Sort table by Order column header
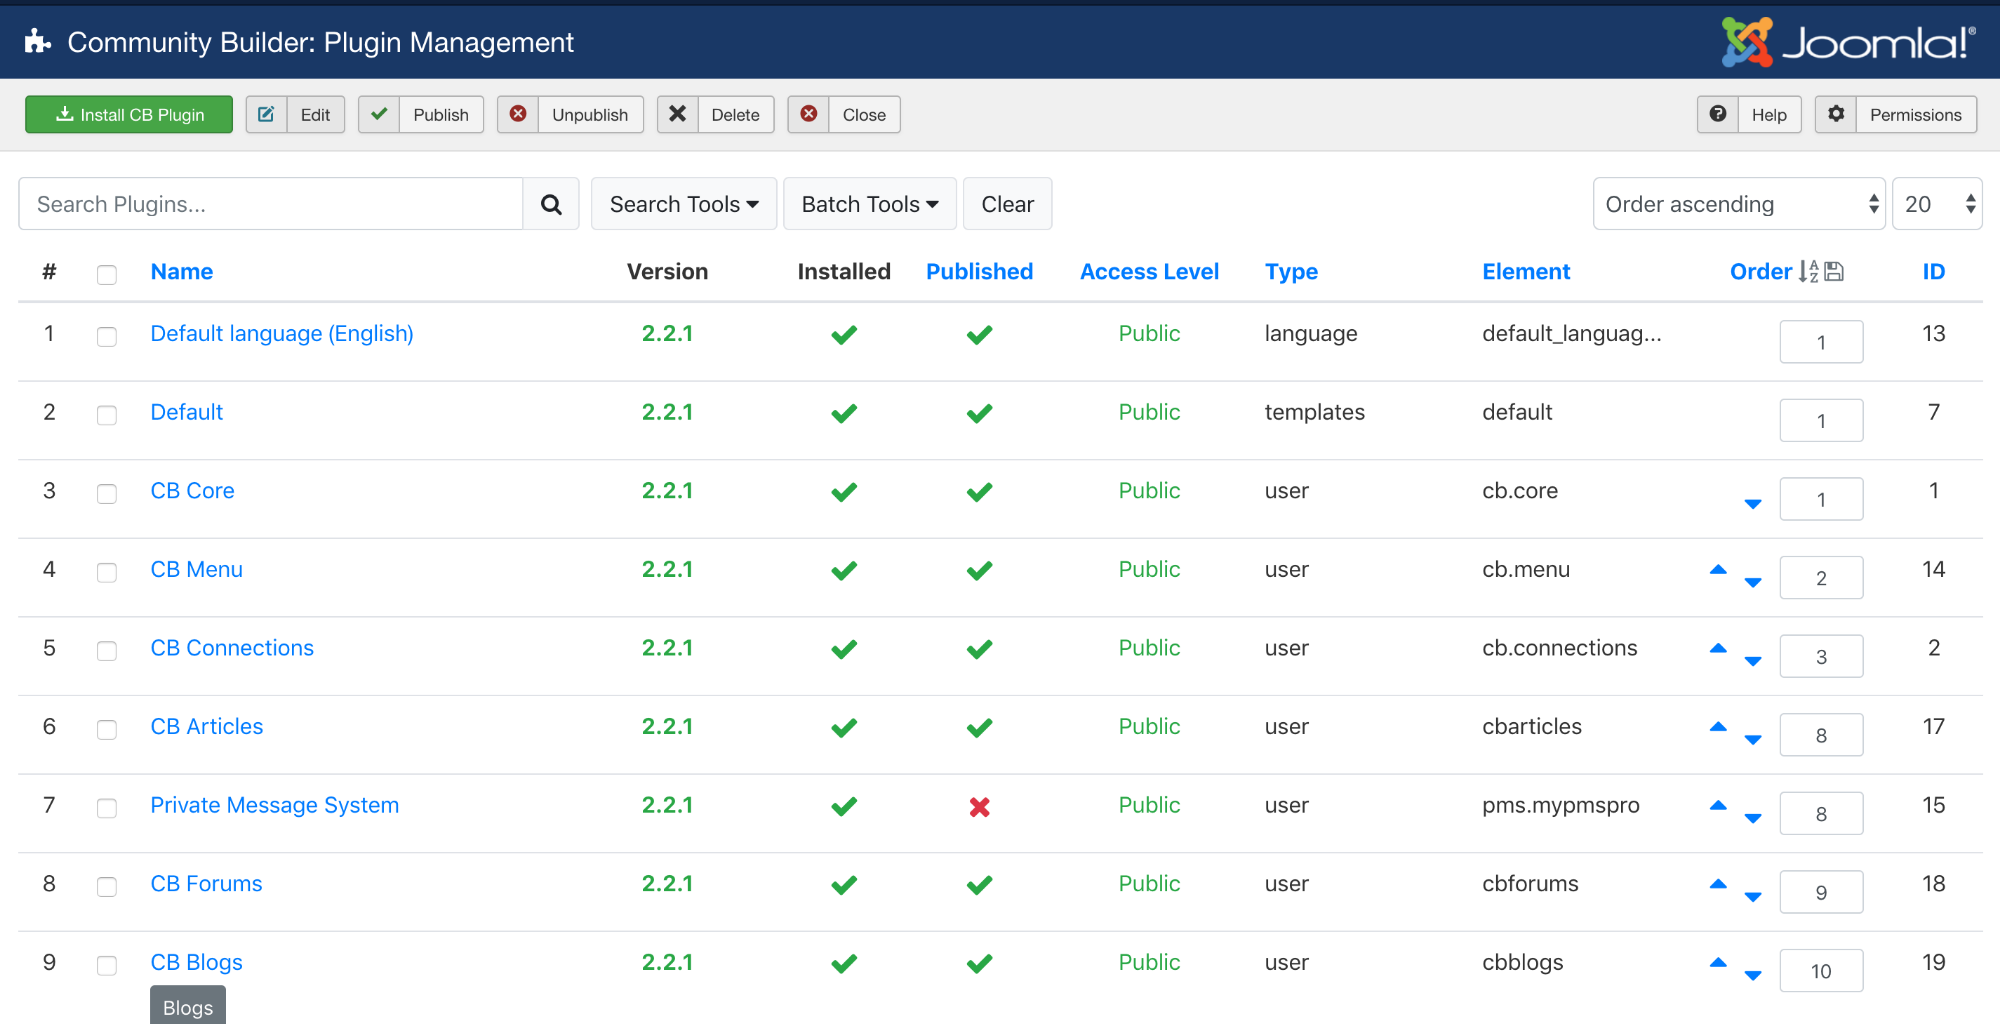Viewport: 2000px width, 1024px height. pyautogui.click(x=1762, y=272)
